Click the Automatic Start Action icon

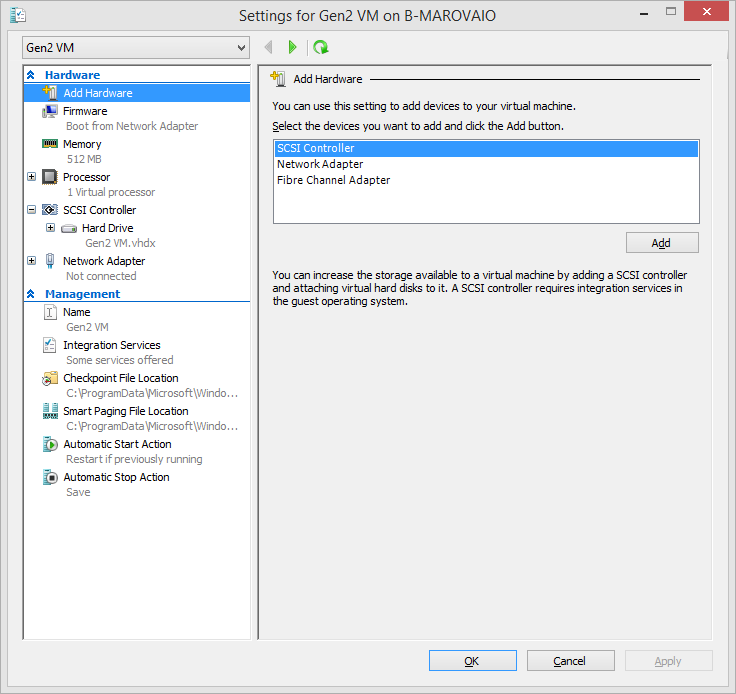[50, 444]
